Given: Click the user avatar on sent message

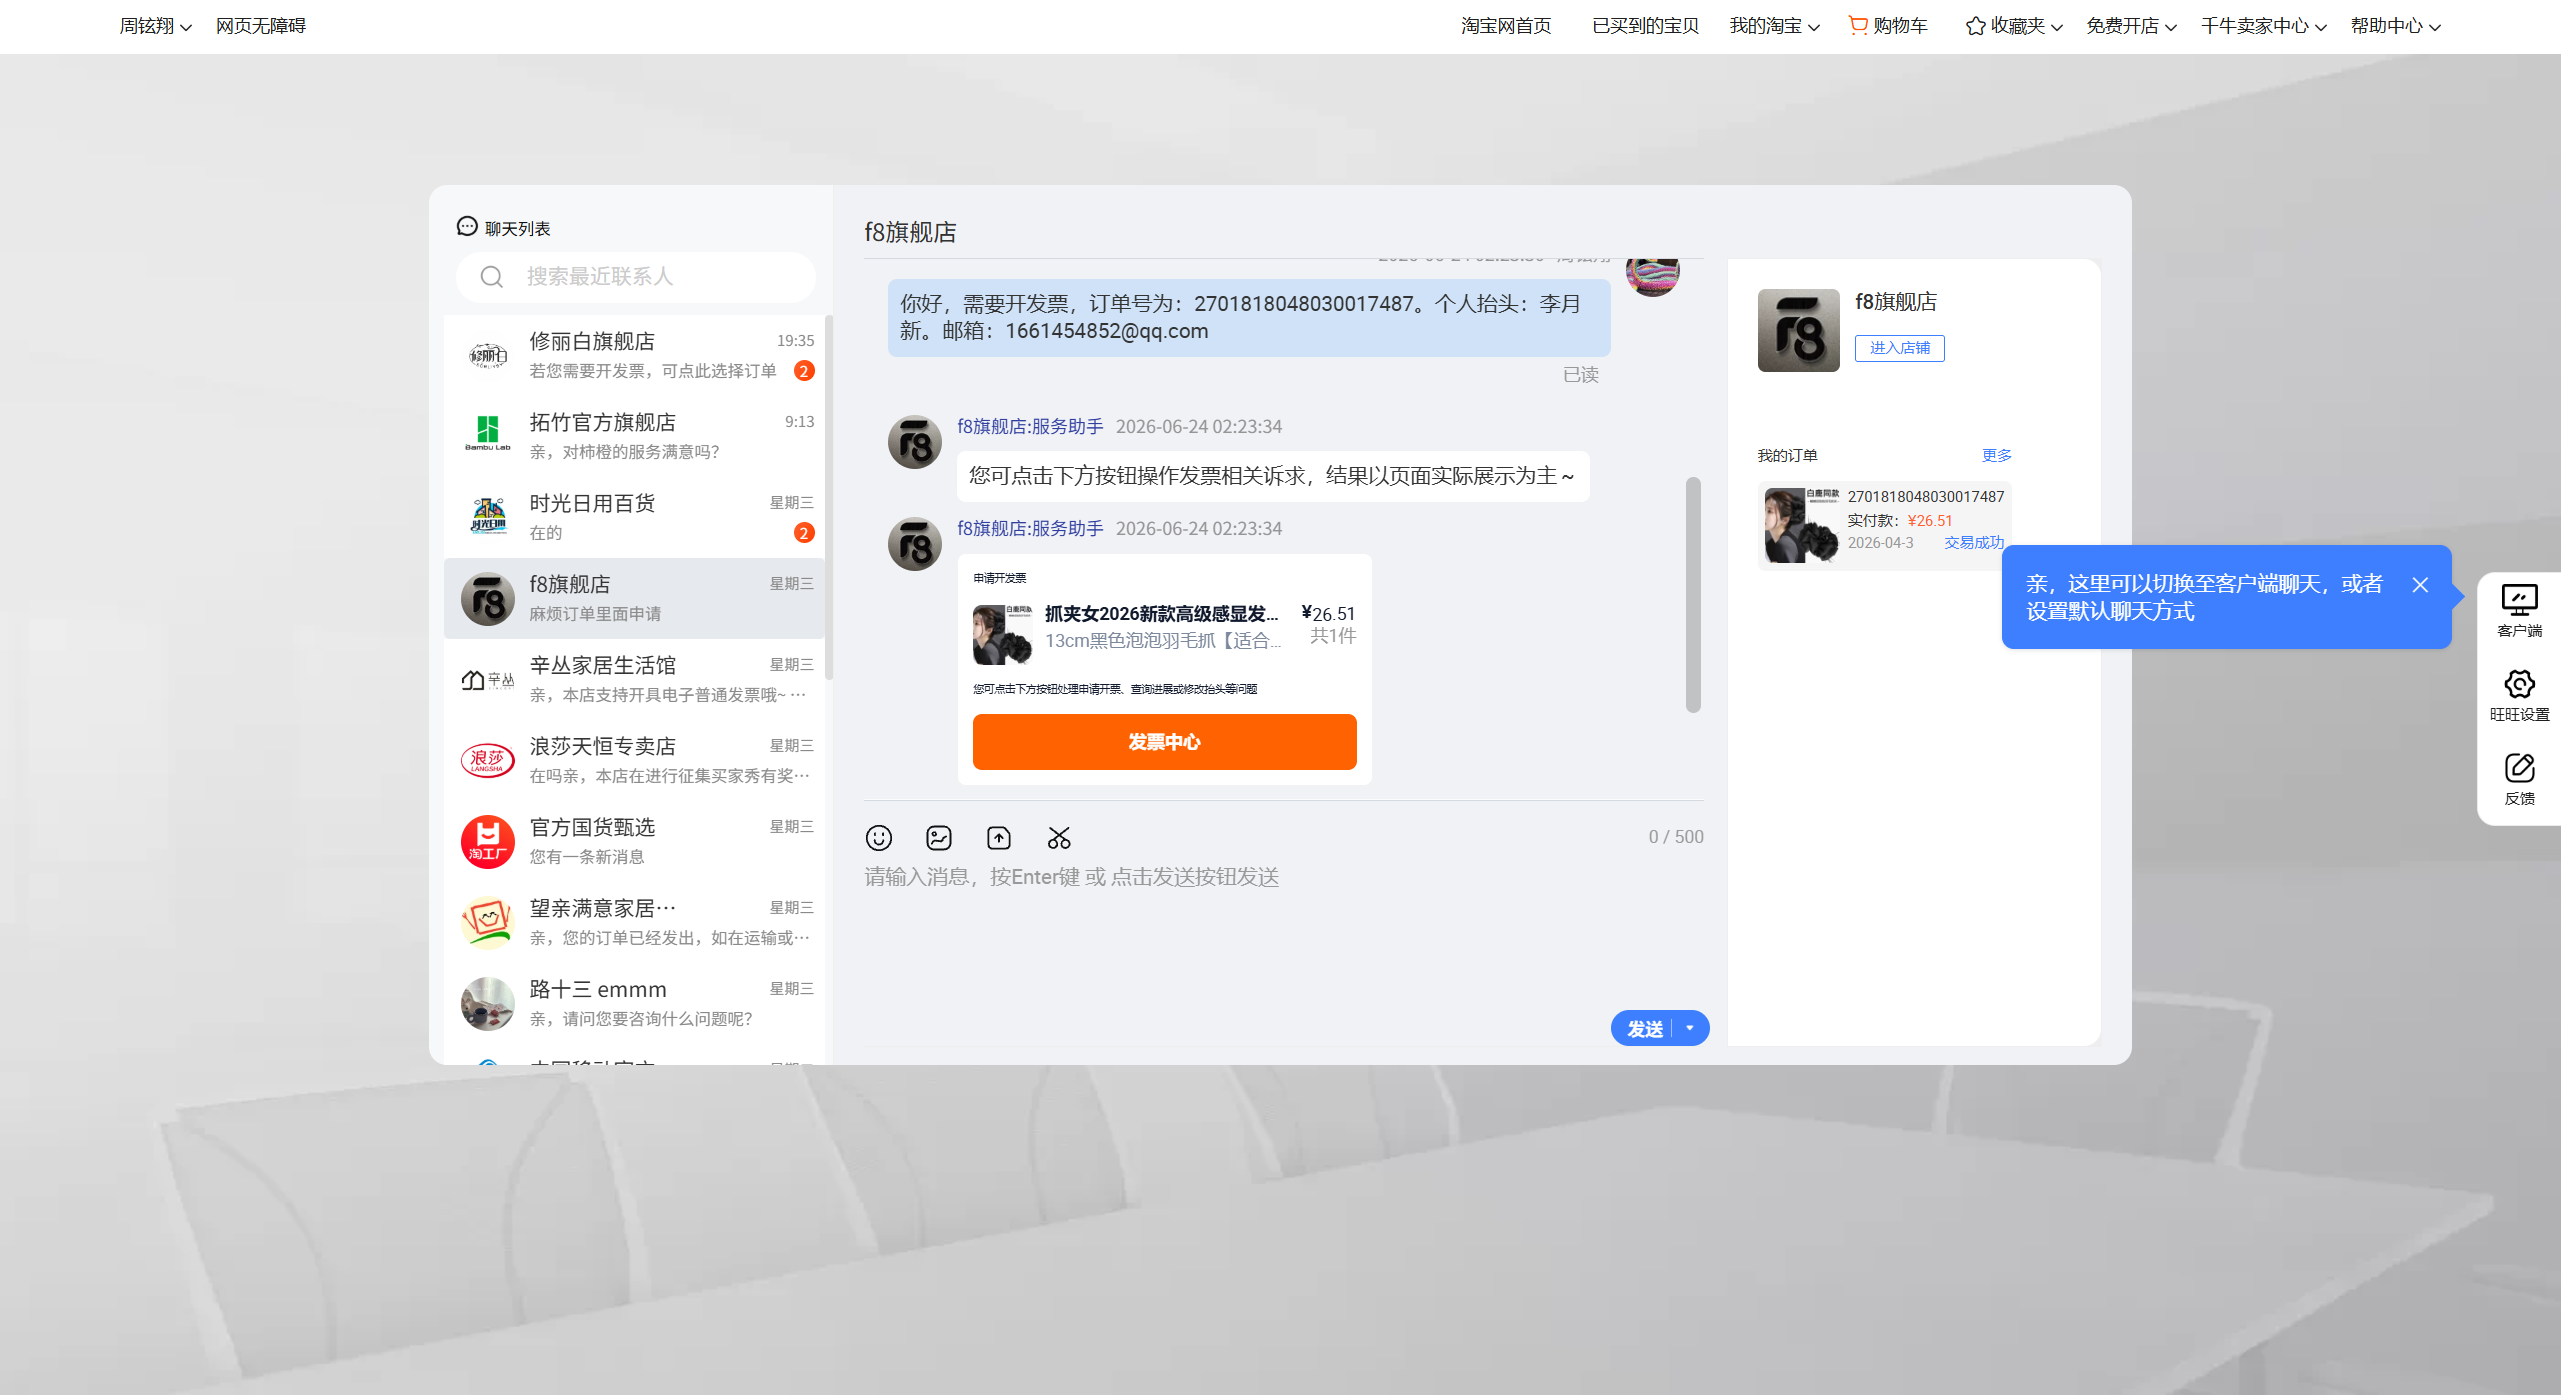Looking at the screenshot, I should (x=1652, y=277).
